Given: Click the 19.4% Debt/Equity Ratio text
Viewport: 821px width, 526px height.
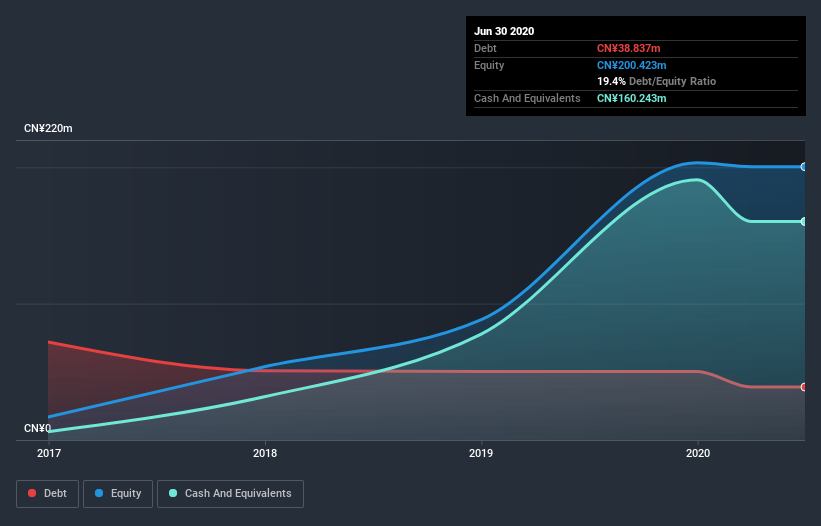Looking at the screenshot, I should 657,81.
